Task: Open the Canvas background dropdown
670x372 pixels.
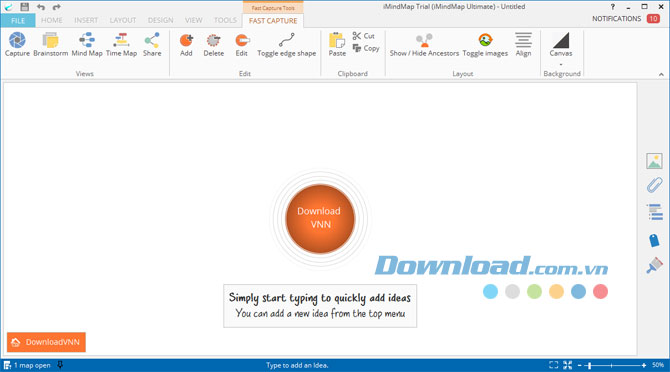Action: click(561, 64)
